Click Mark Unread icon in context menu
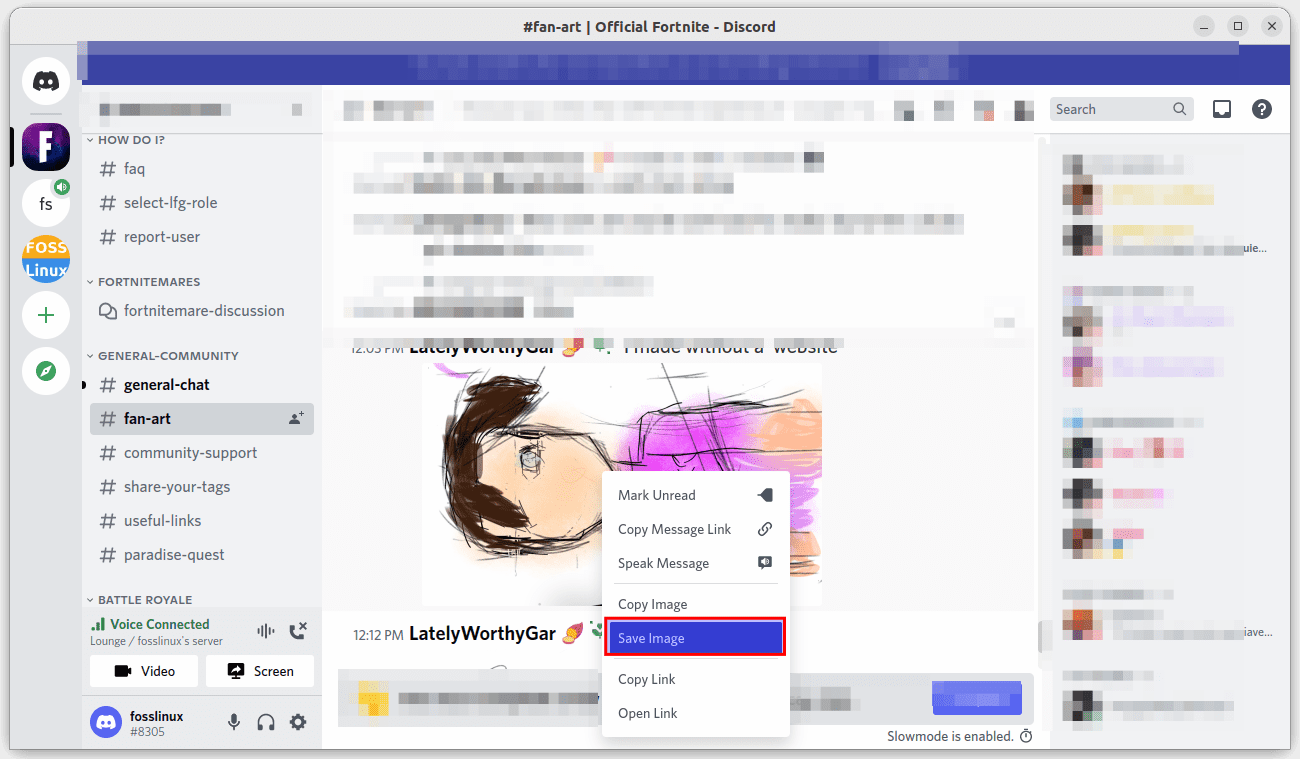Screen dimensions: 1300x759 [765, 495]
